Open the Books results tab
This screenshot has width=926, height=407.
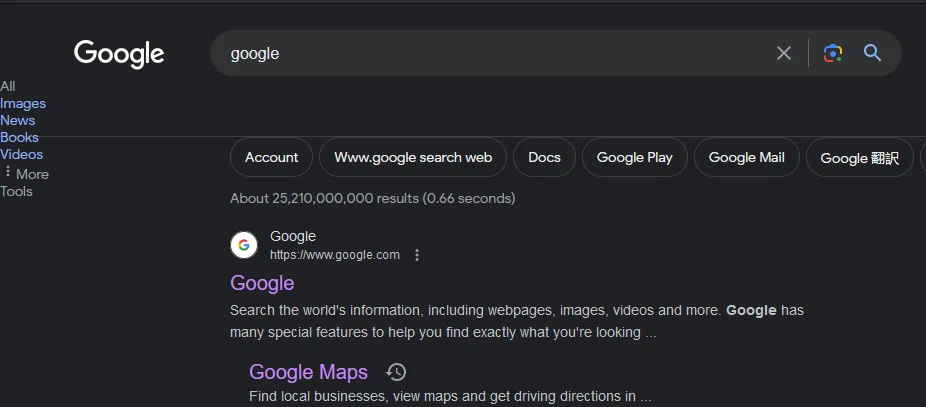coord(19,137)
